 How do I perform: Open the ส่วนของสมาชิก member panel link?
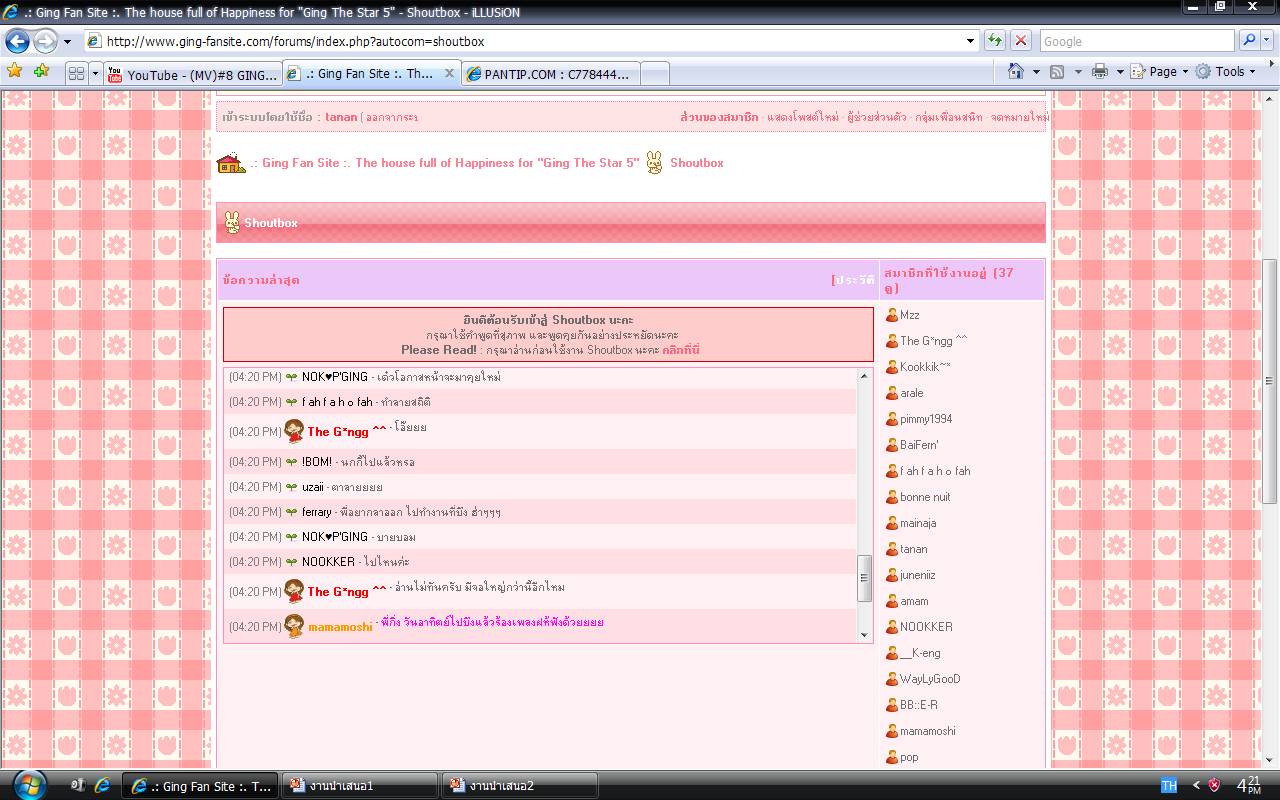(x=719, y=117)
